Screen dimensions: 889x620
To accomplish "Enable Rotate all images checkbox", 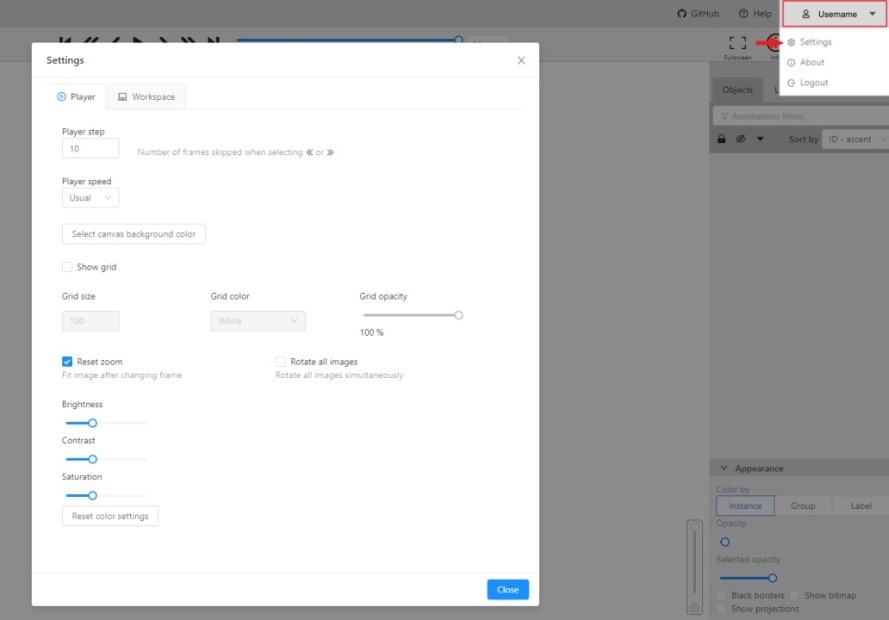I will [x=281, y=361].
